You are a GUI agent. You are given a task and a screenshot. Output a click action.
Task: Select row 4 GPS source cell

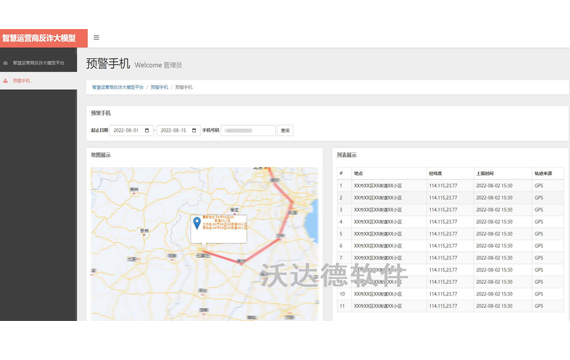pyautogui.click(x=548, y=221)
